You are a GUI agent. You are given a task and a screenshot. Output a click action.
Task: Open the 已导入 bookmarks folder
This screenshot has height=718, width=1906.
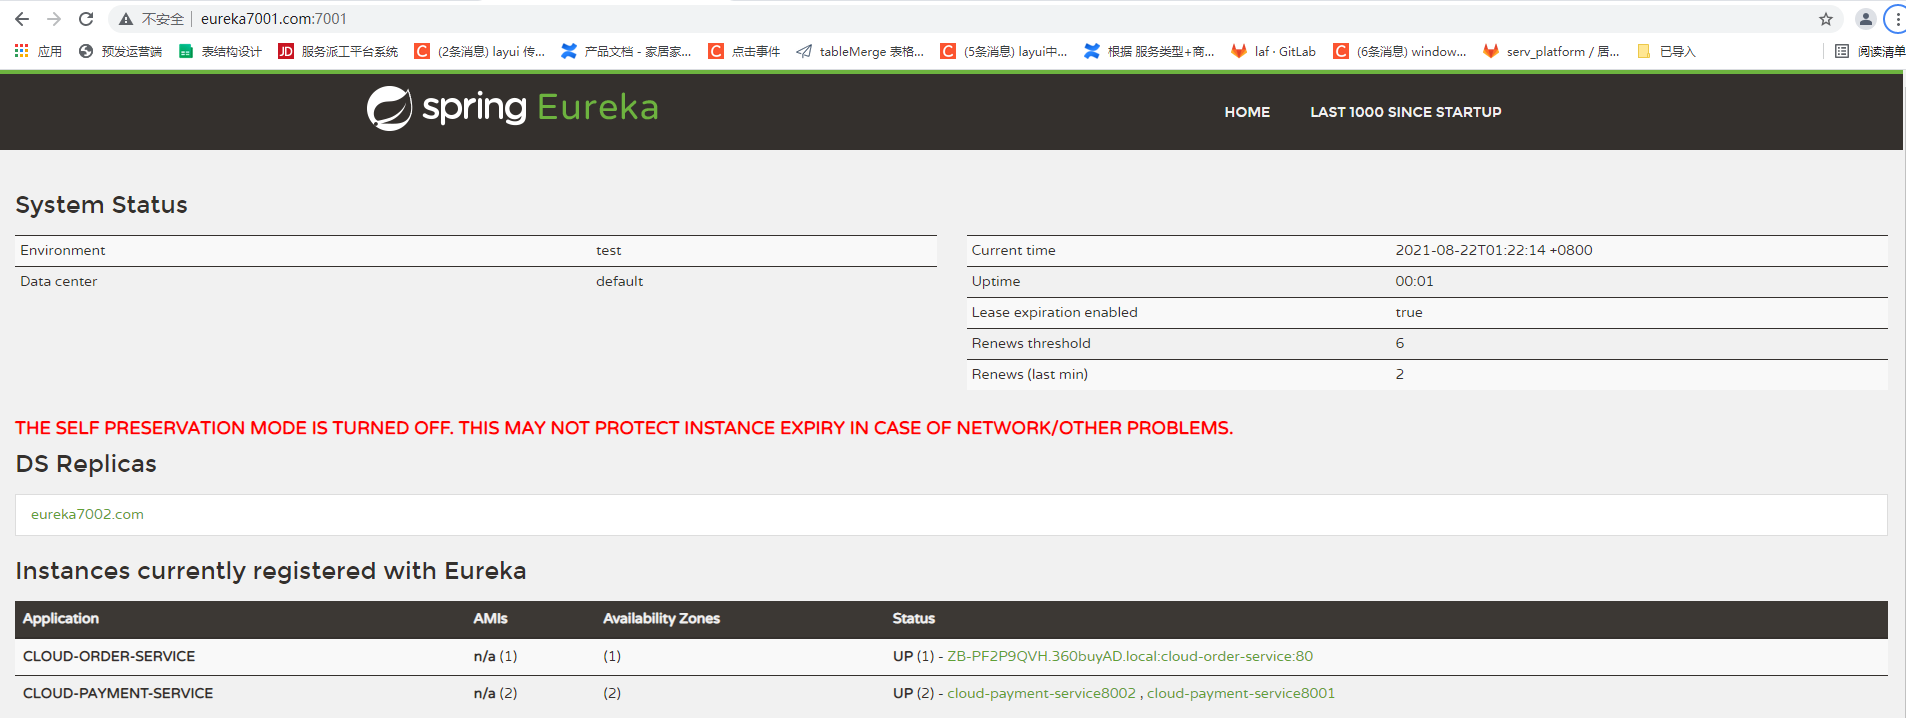1666,51
